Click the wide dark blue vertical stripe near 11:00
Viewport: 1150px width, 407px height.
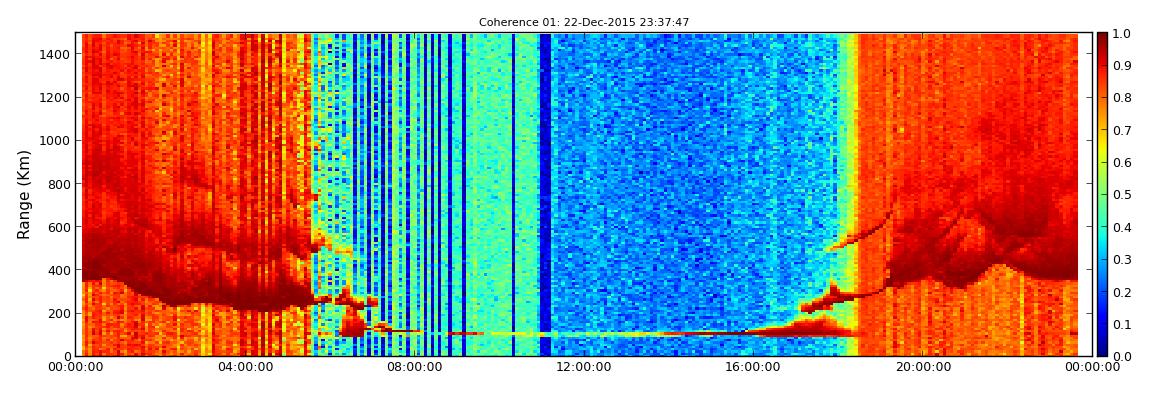pyautogui.click(x=545, y=194)
